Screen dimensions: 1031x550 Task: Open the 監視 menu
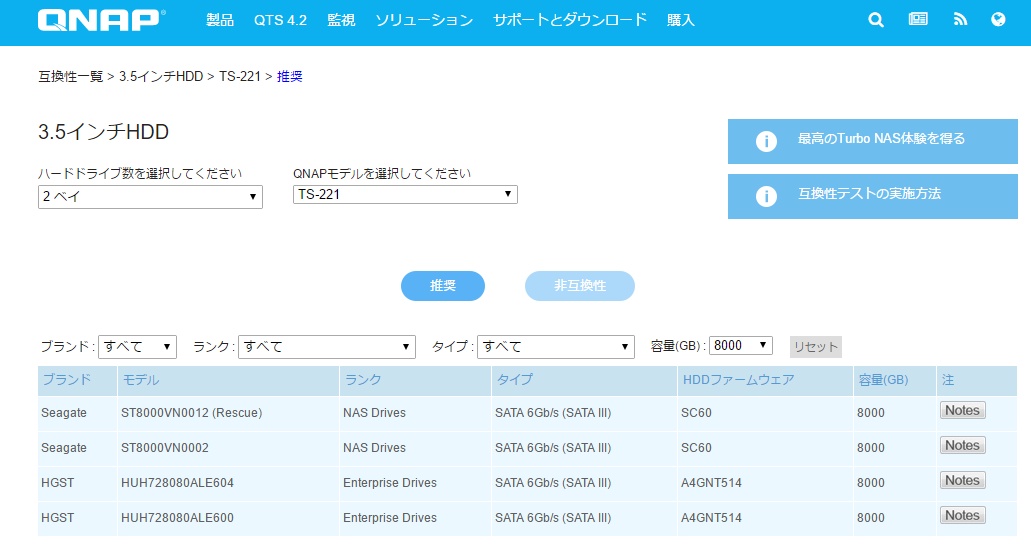click(341, 20)
